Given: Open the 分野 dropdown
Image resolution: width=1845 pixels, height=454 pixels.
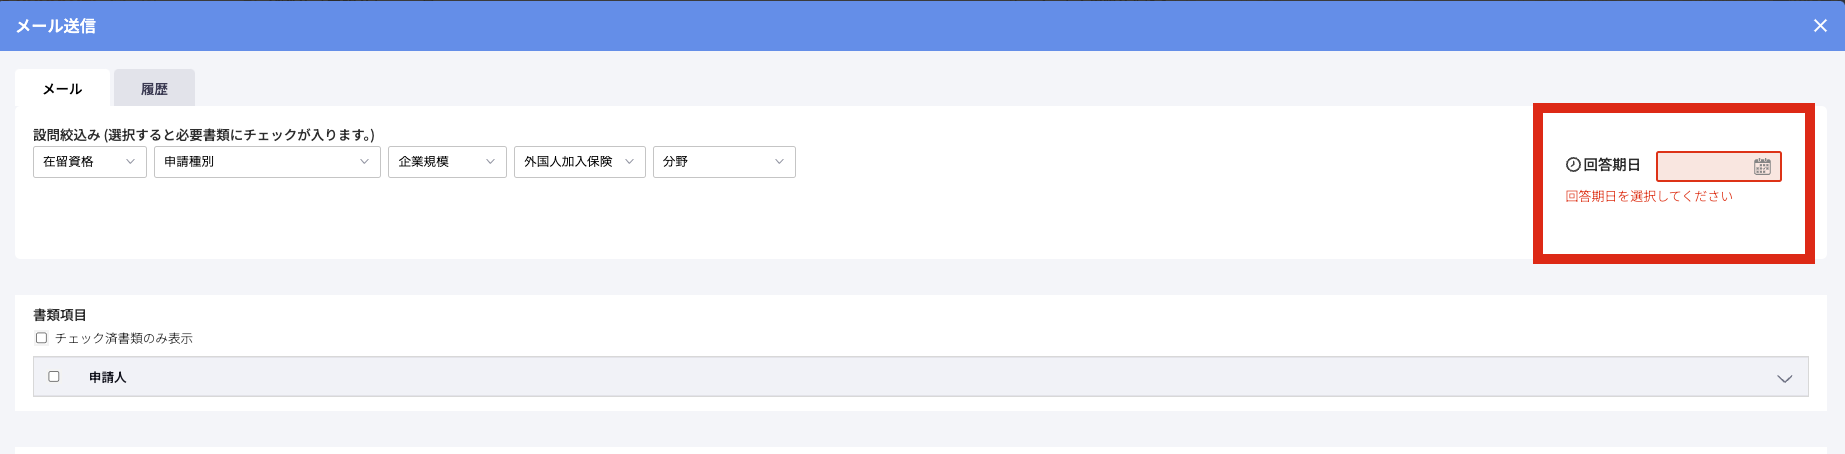Looking at the screenshot, I should 724,162.
